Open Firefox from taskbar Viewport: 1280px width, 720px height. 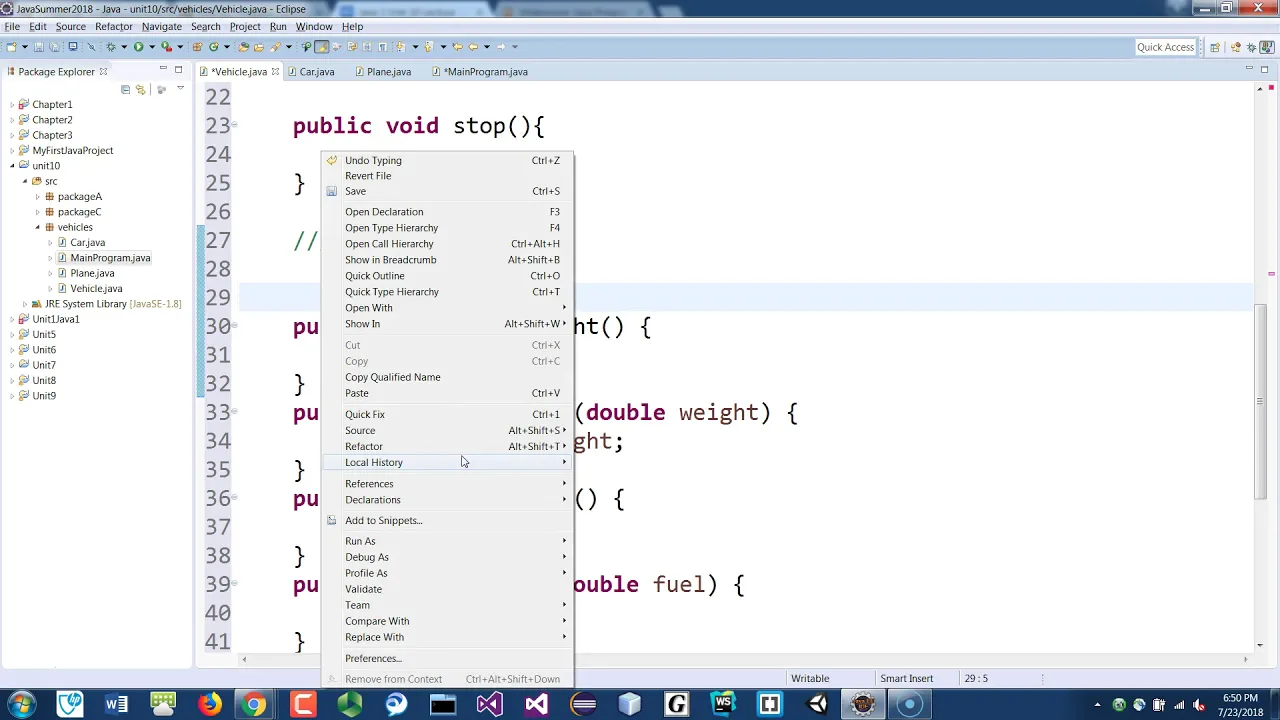pos(209,705)
